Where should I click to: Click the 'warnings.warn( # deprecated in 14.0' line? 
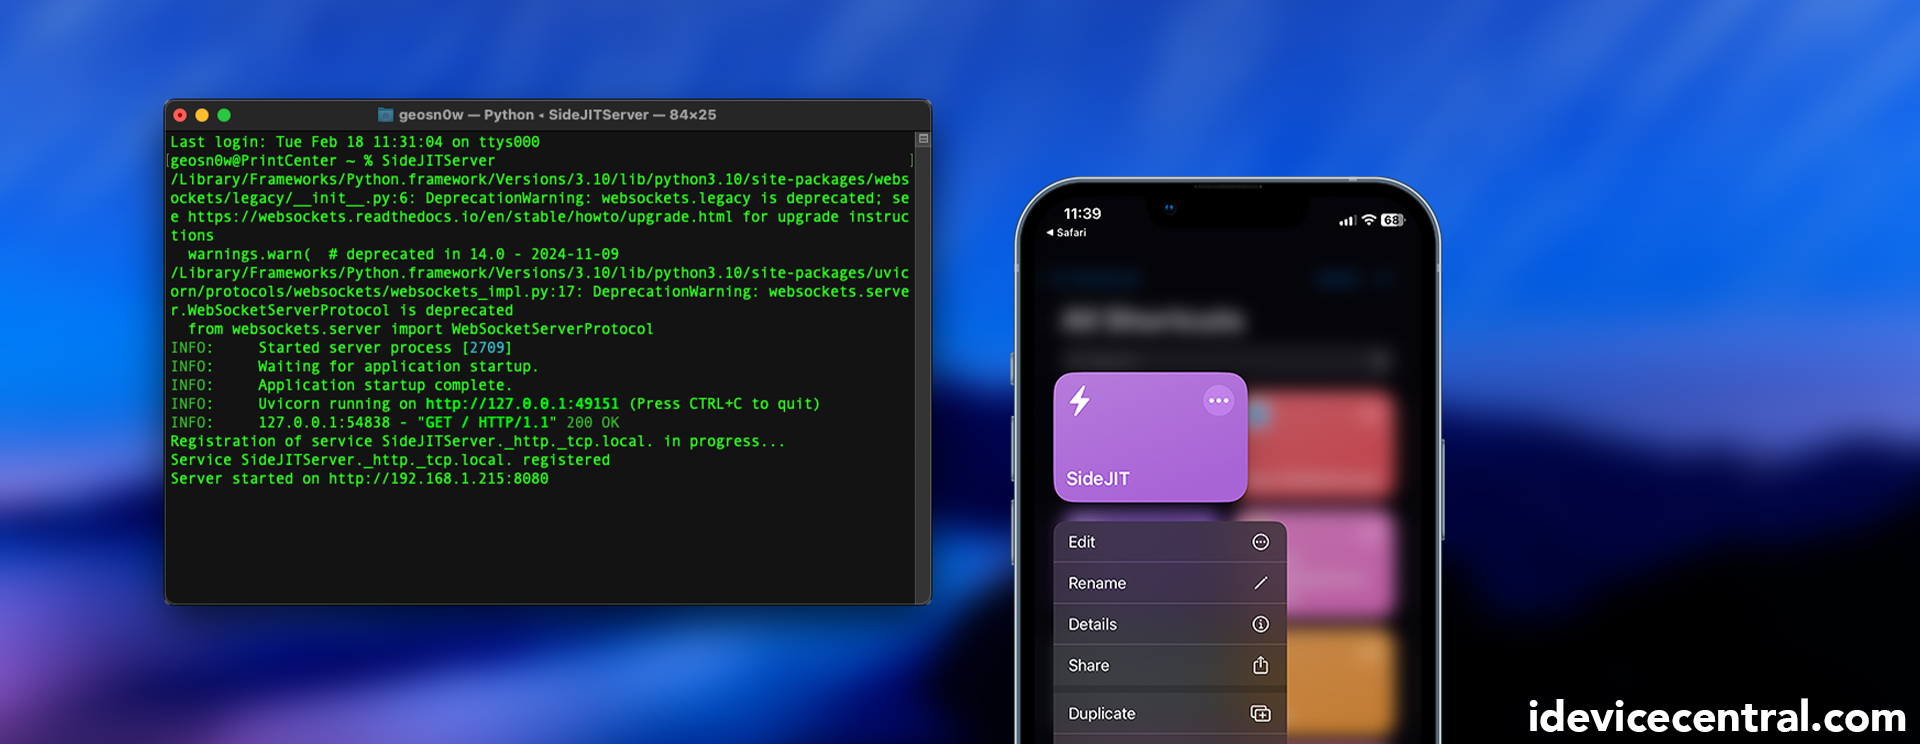[x=403, y=255]
